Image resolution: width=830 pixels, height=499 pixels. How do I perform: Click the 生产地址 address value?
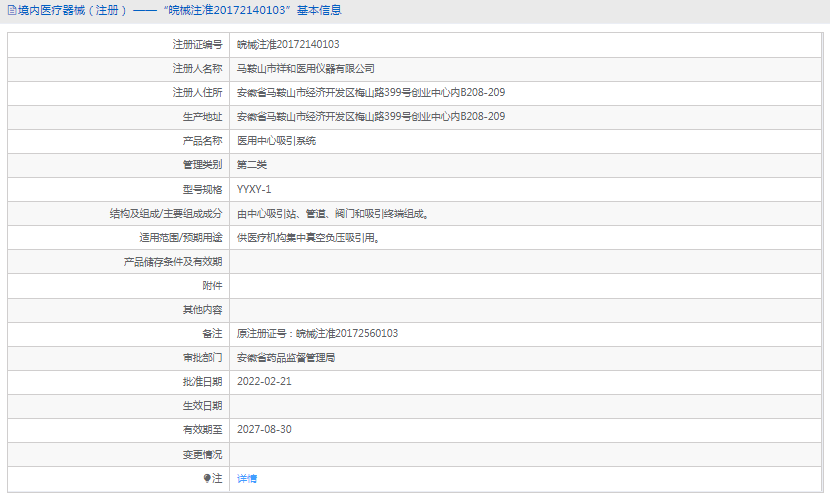click(x=371, y=116)
